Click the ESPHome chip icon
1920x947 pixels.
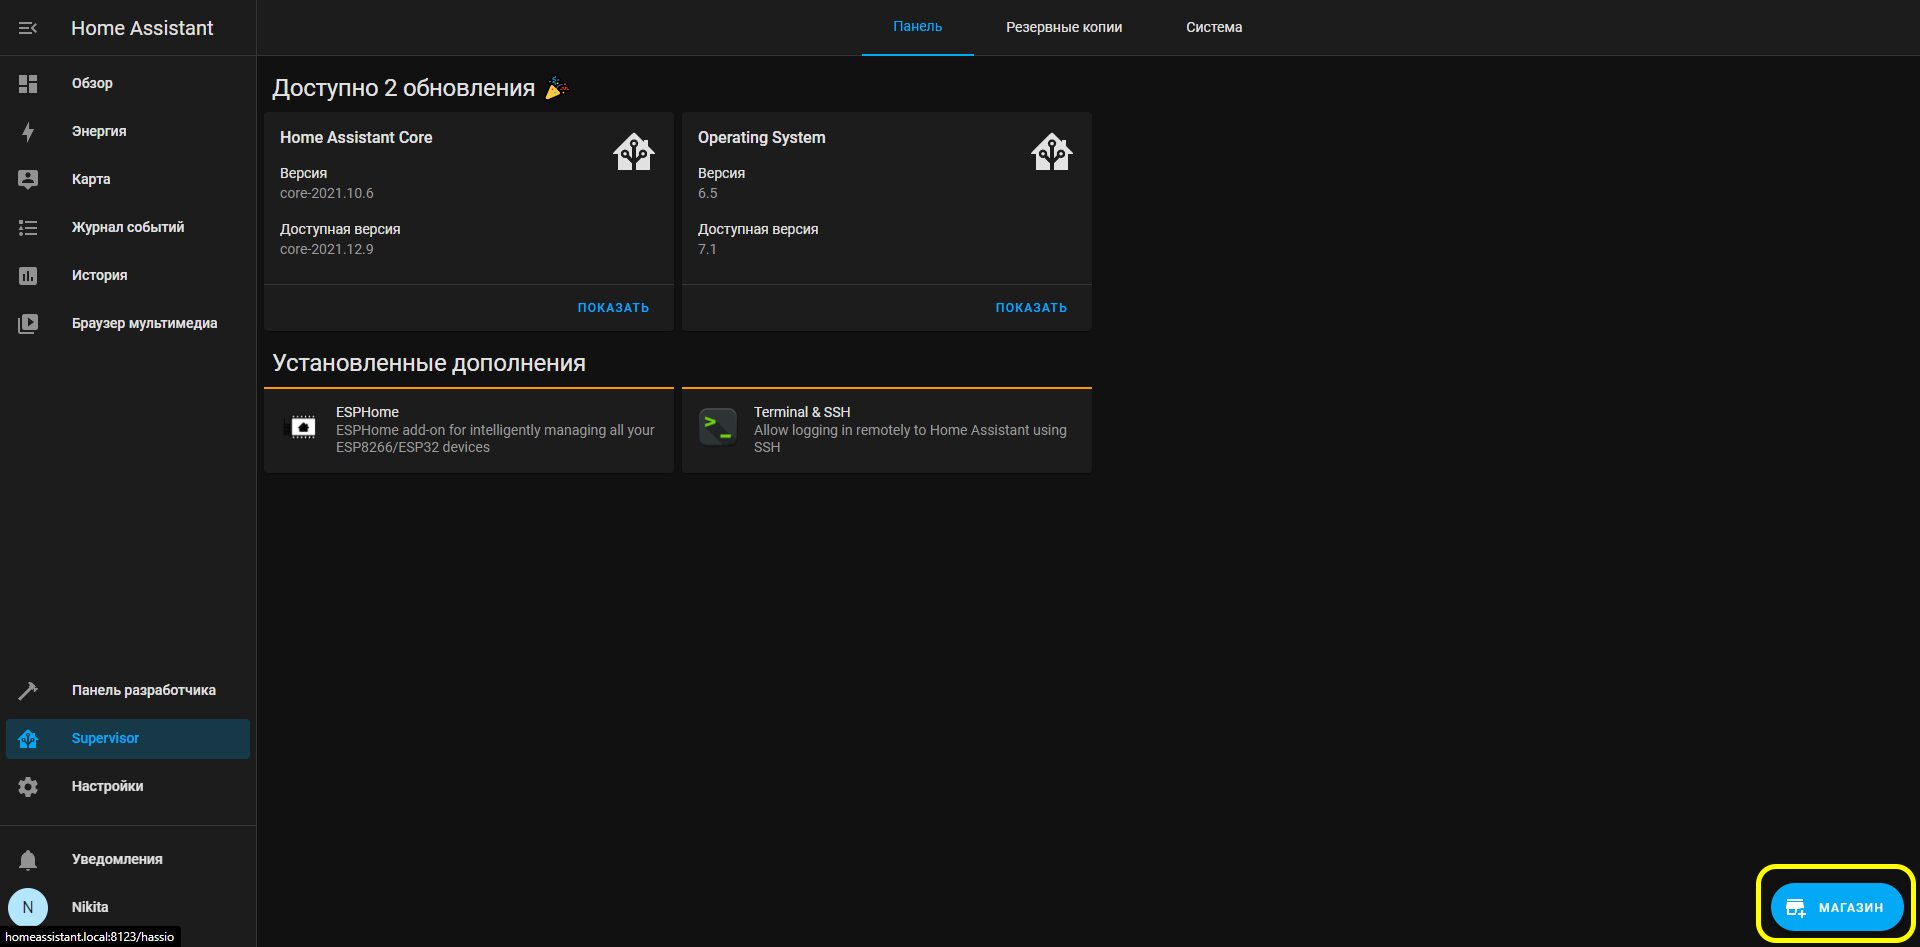tap(303, 427)
